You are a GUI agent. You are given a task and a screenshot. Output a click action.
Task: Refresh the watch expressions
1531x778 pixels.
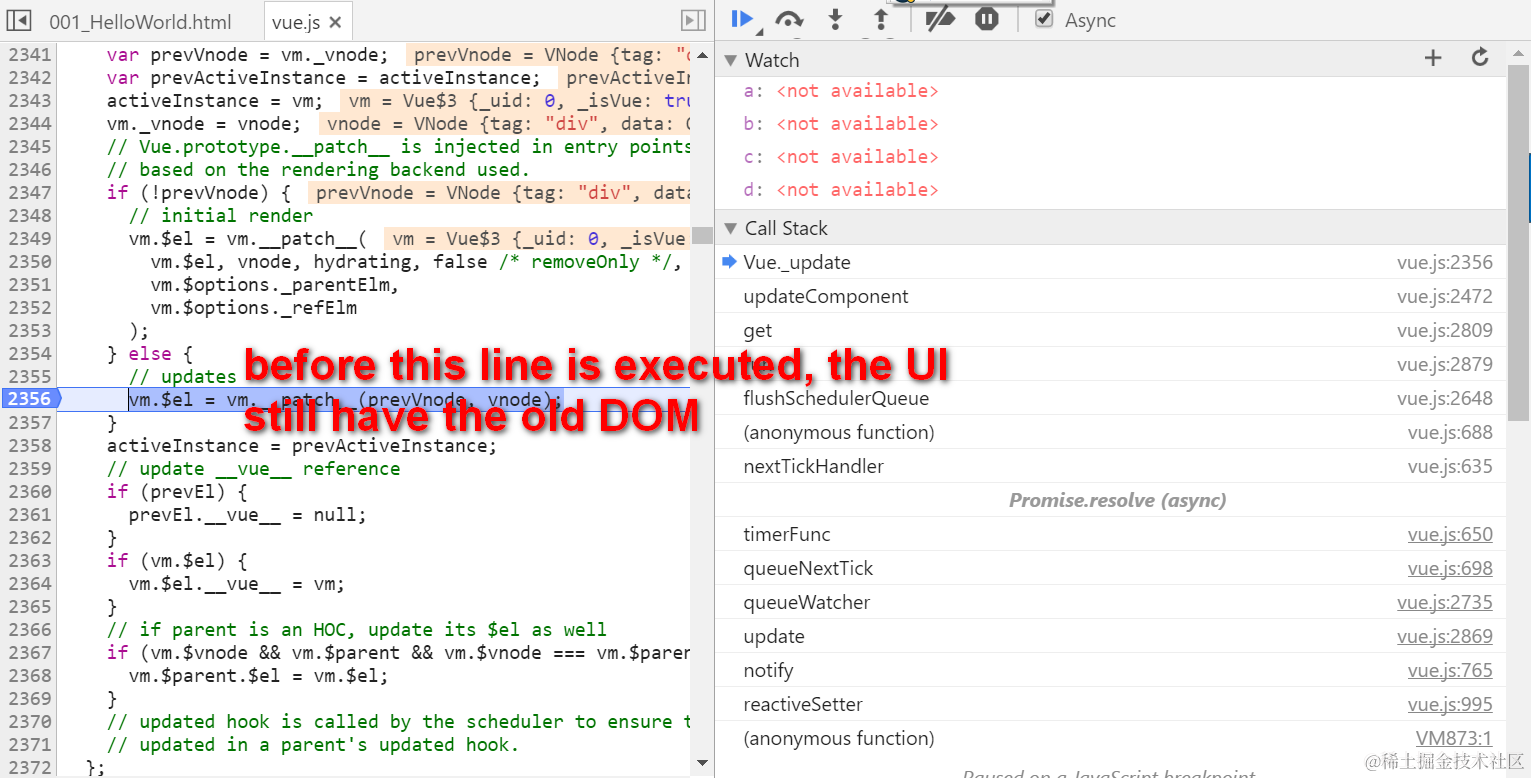pos(1480,58)
